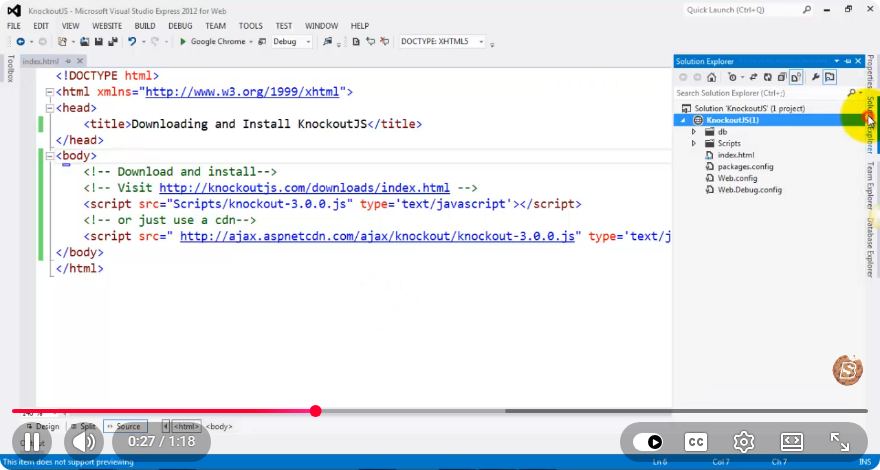
Task: Toggle Show All Files in Solution Explorer
Action: 796,77
